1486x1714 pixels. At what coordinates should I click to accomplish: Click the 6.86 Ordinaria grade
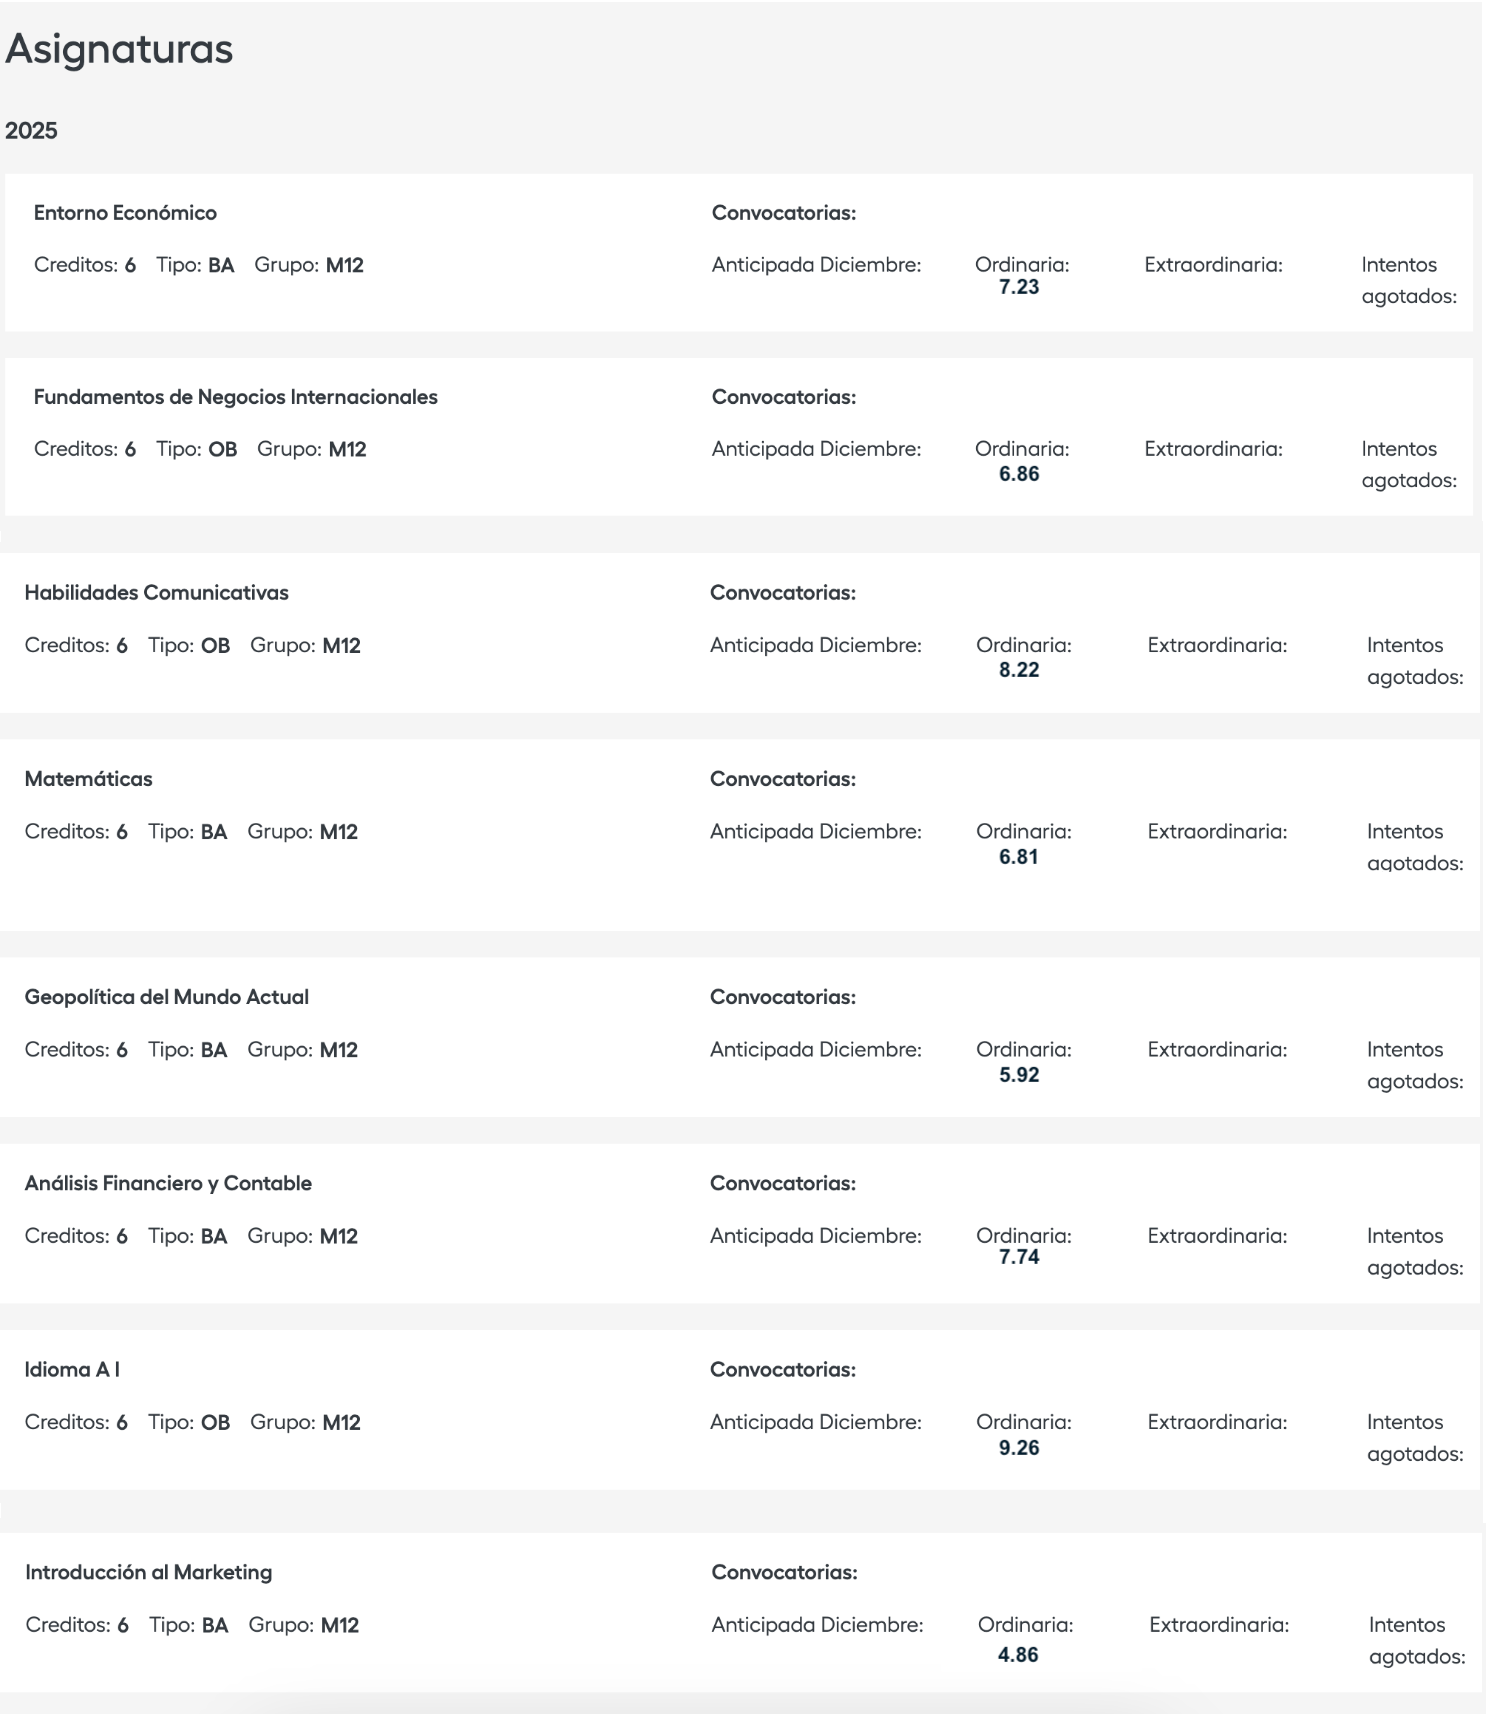tap(1019, 474)
